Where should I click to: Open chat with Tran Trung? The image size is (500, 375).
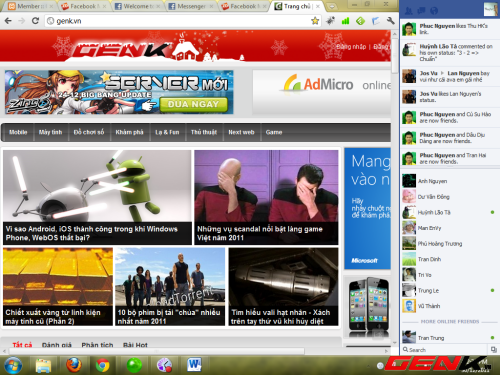[450, 337]
